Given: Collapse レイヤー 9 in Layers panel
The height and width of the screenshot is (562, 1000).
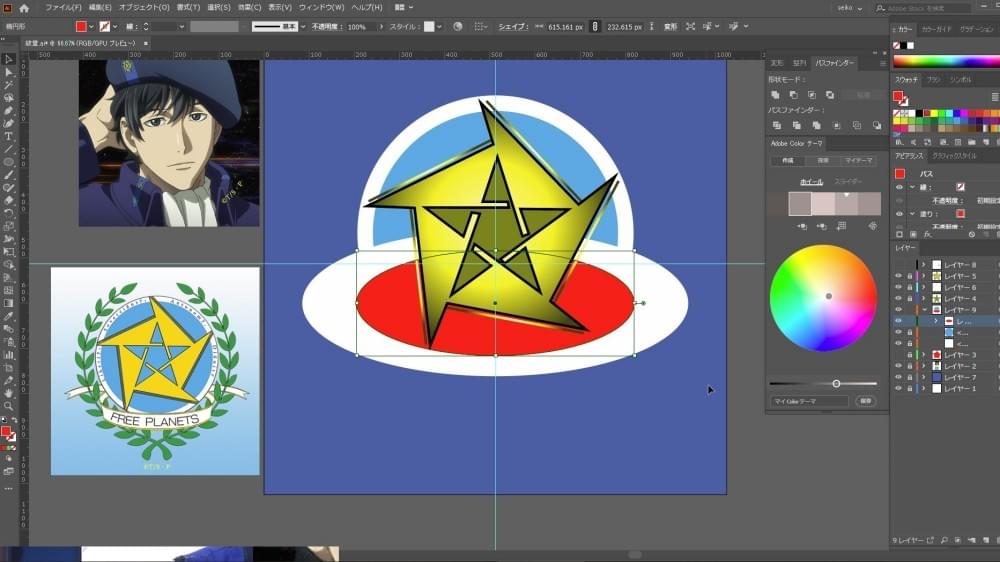Looking at the screenshot, I should [x=923, y=309].
